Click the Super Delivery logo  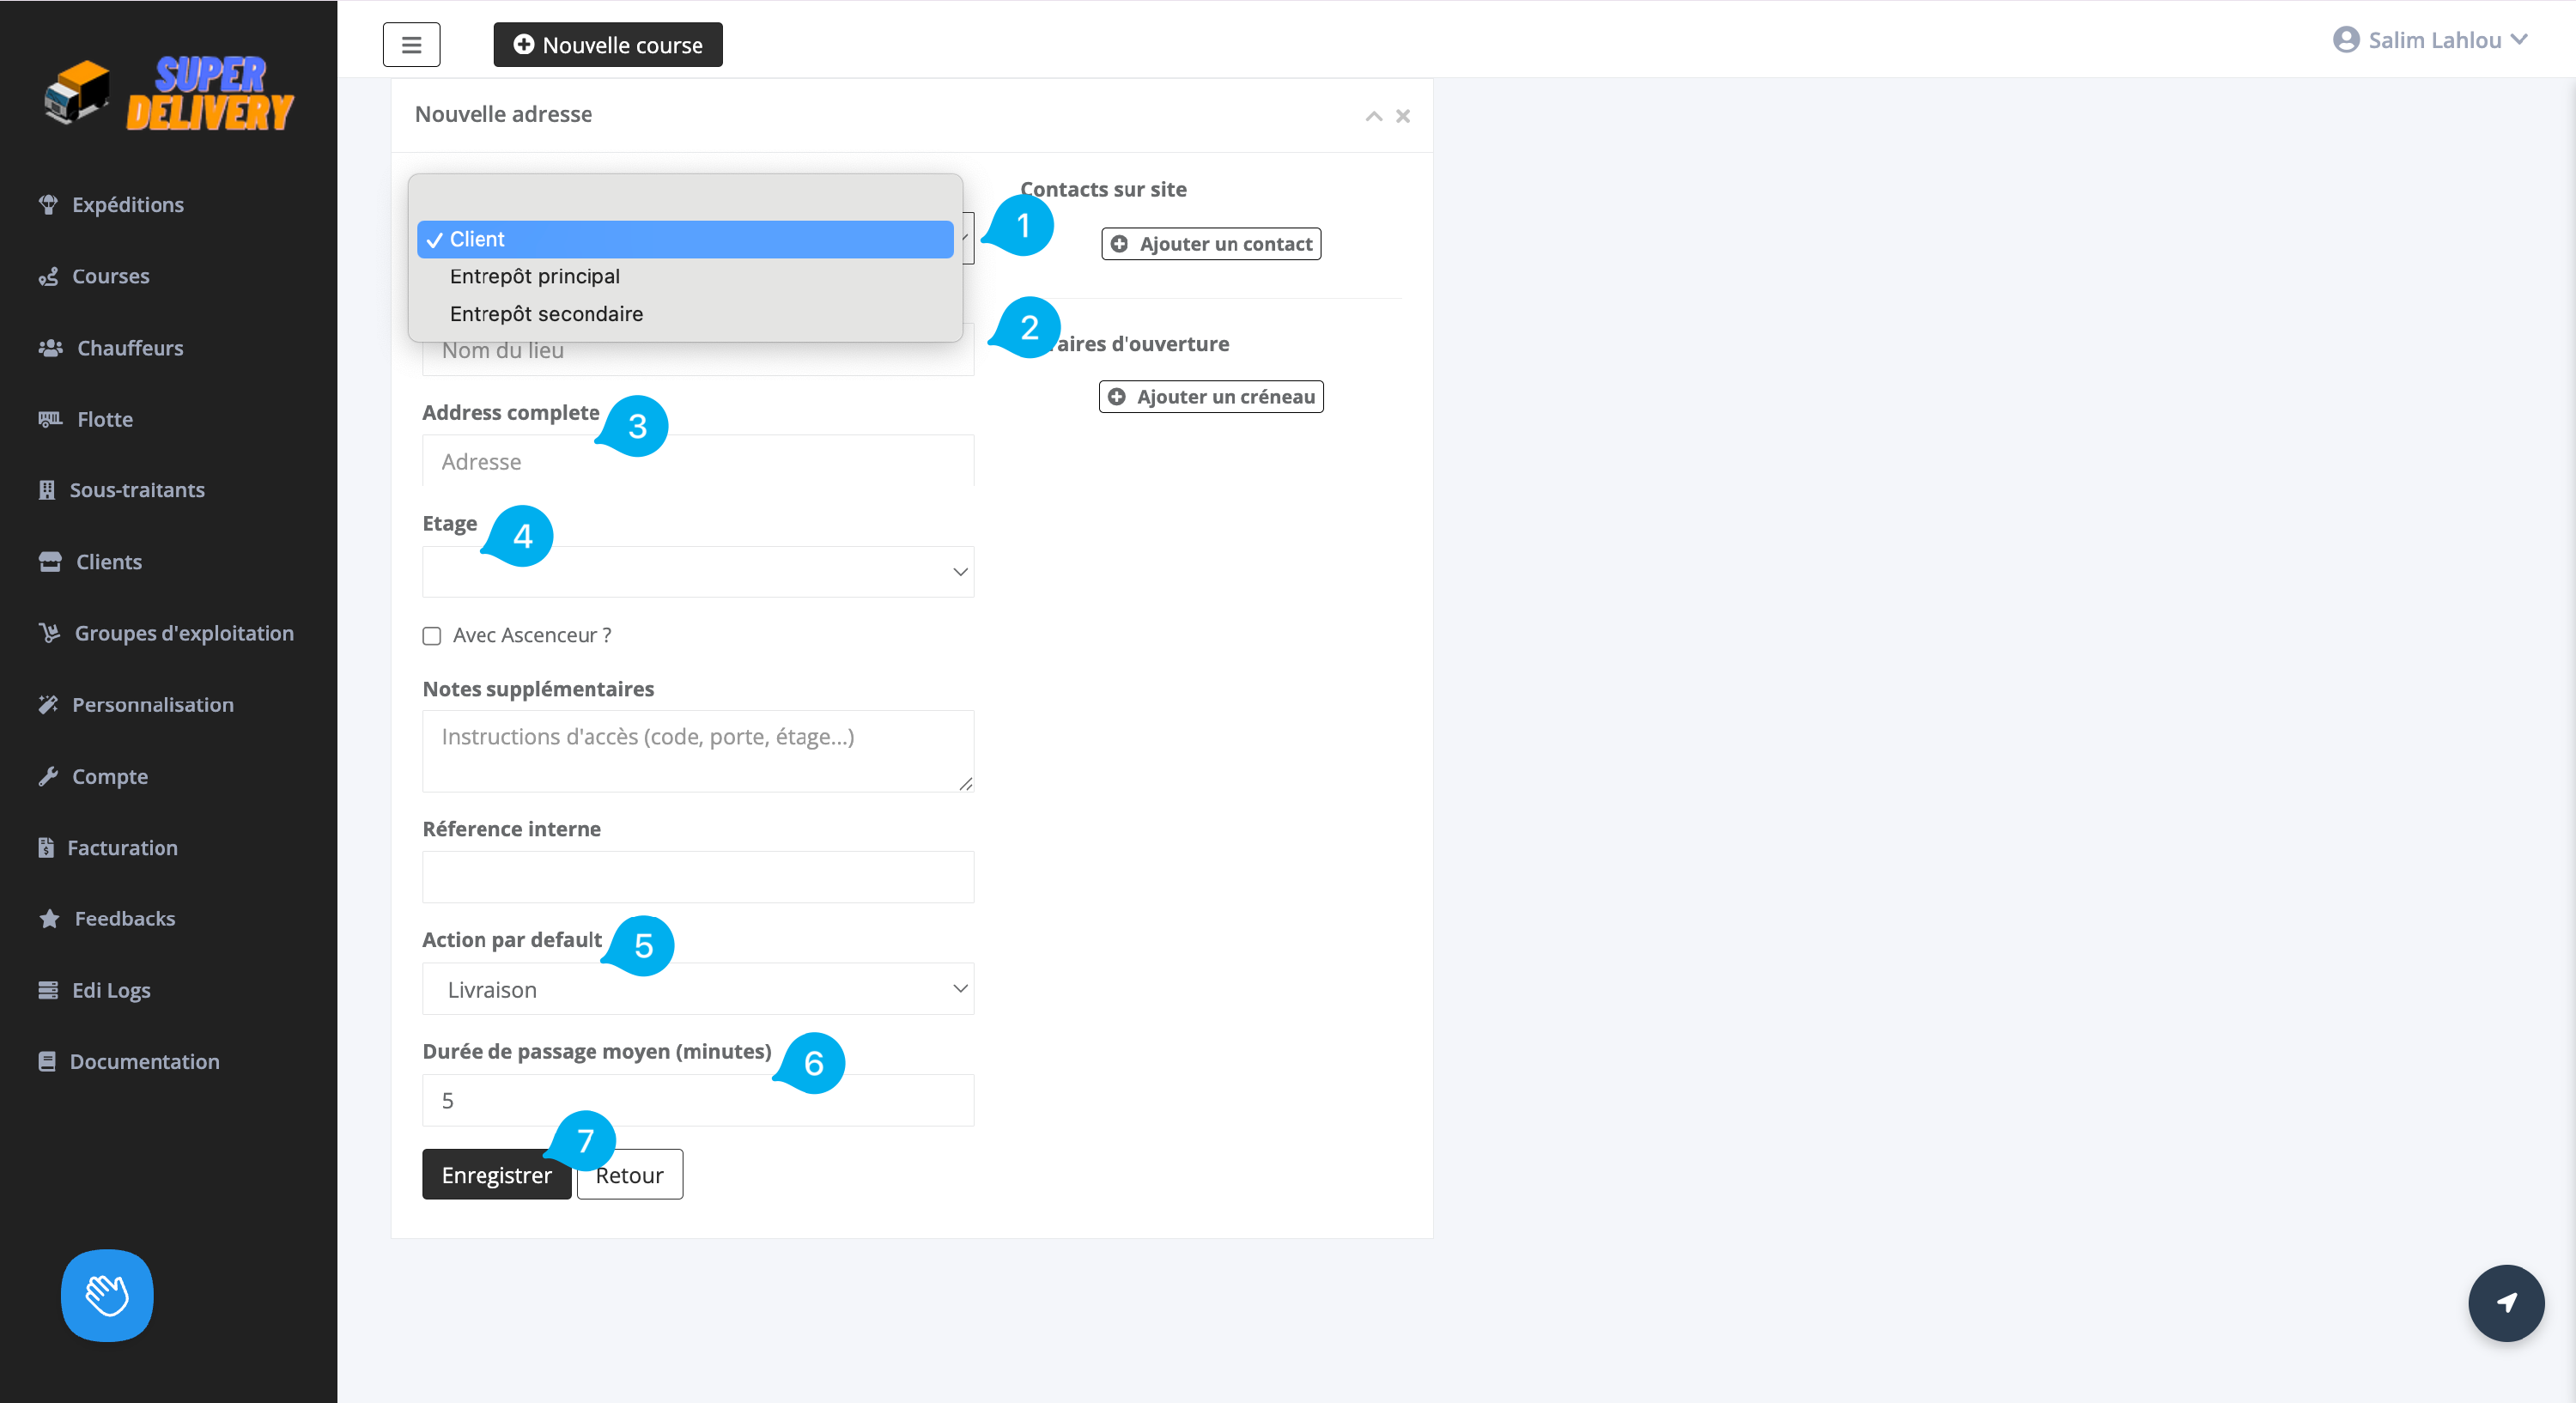point(168,93)
